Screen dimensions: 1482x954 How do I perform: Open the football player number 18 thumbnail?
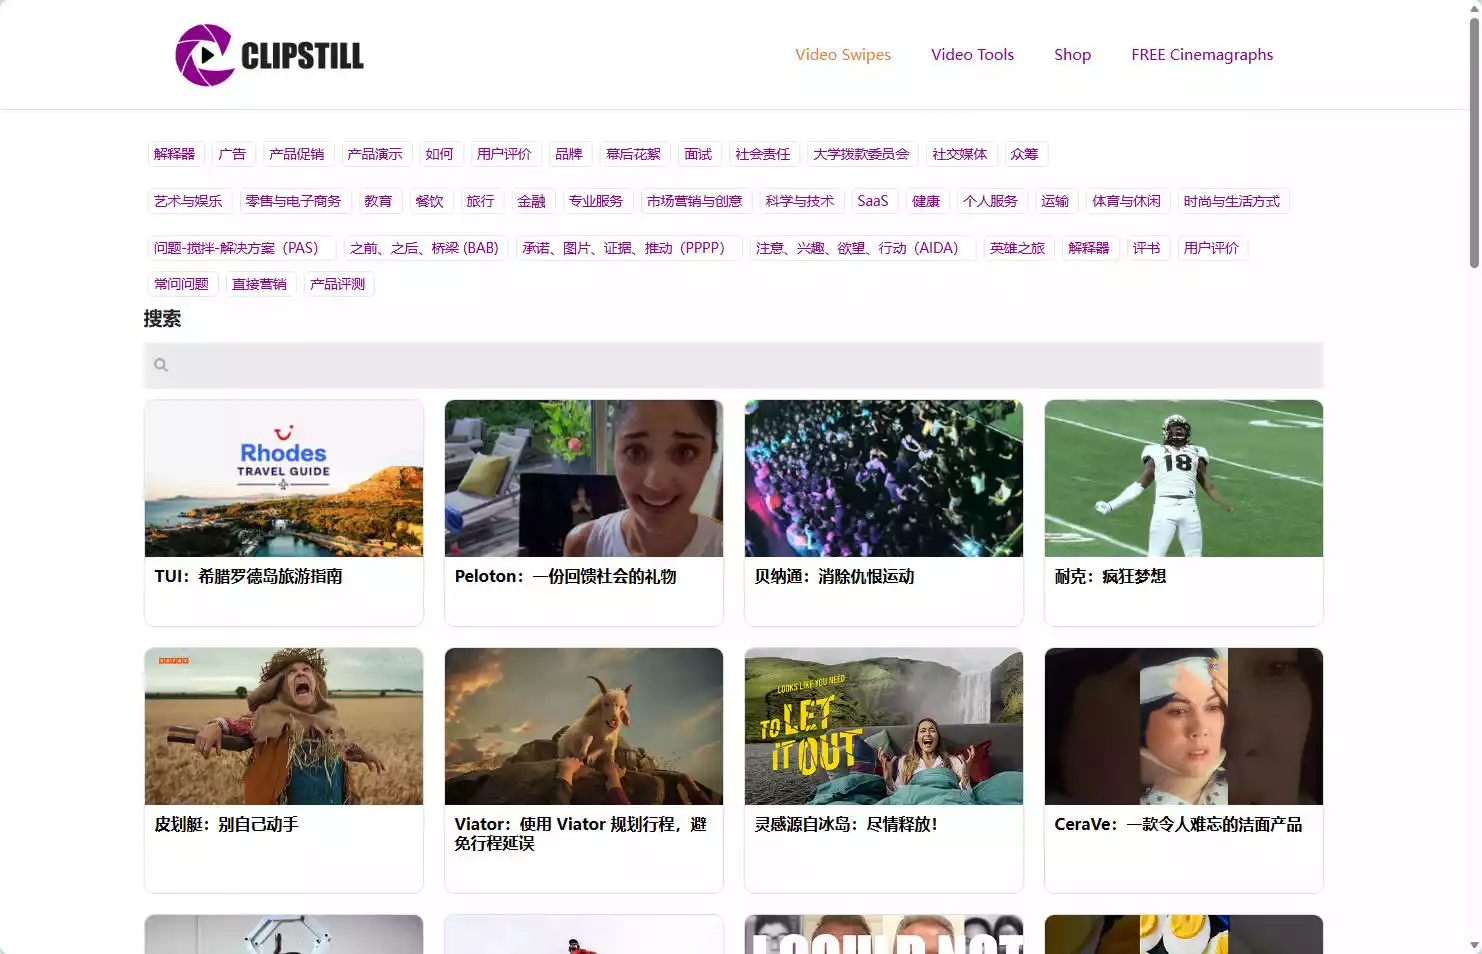click(x=1184, y=478)
